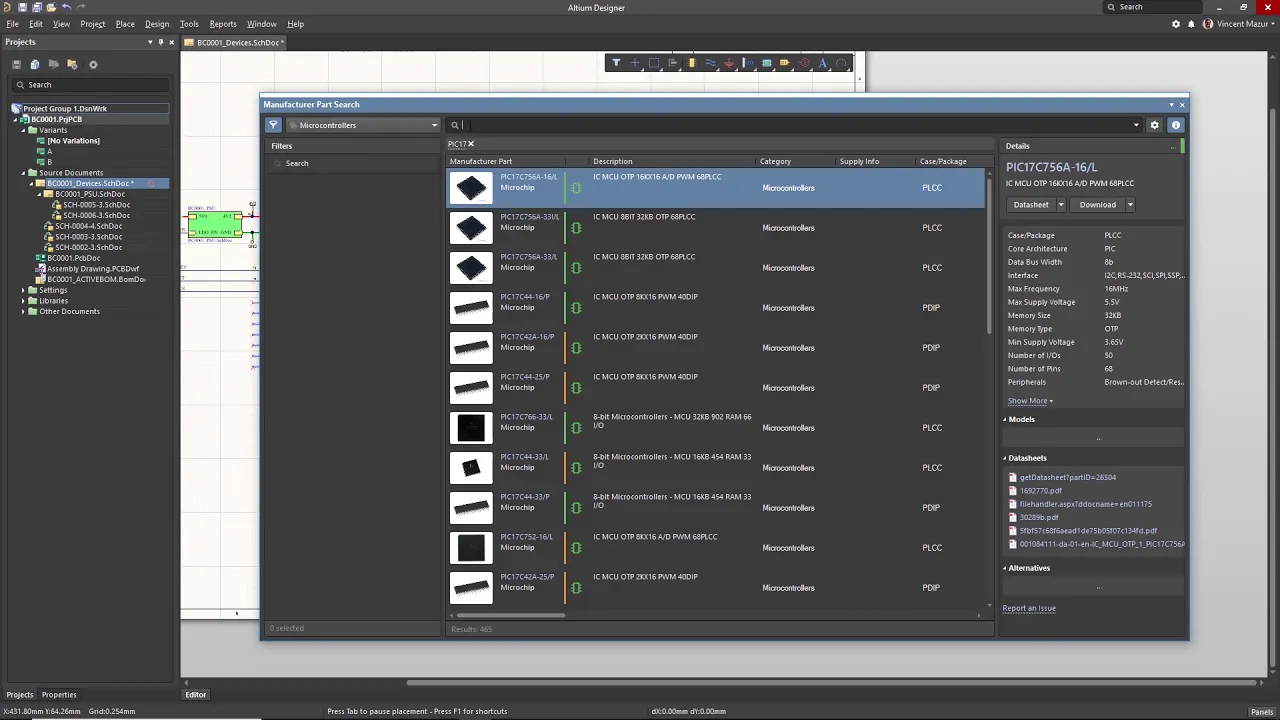Click the Redo arrow icon
Image resolution: width=1280 pixels, height=720 pixels.
81,7
